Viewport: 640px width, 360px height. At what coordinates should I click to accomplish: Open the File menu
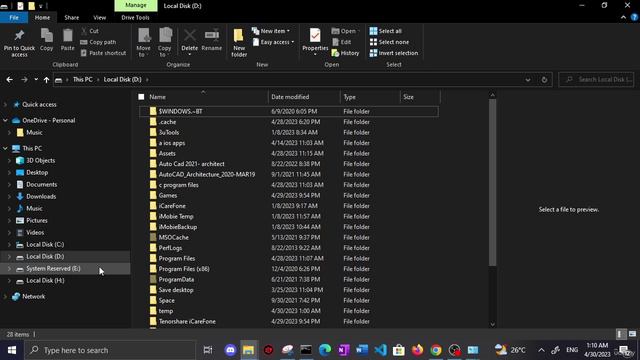(x=14, y=18)
